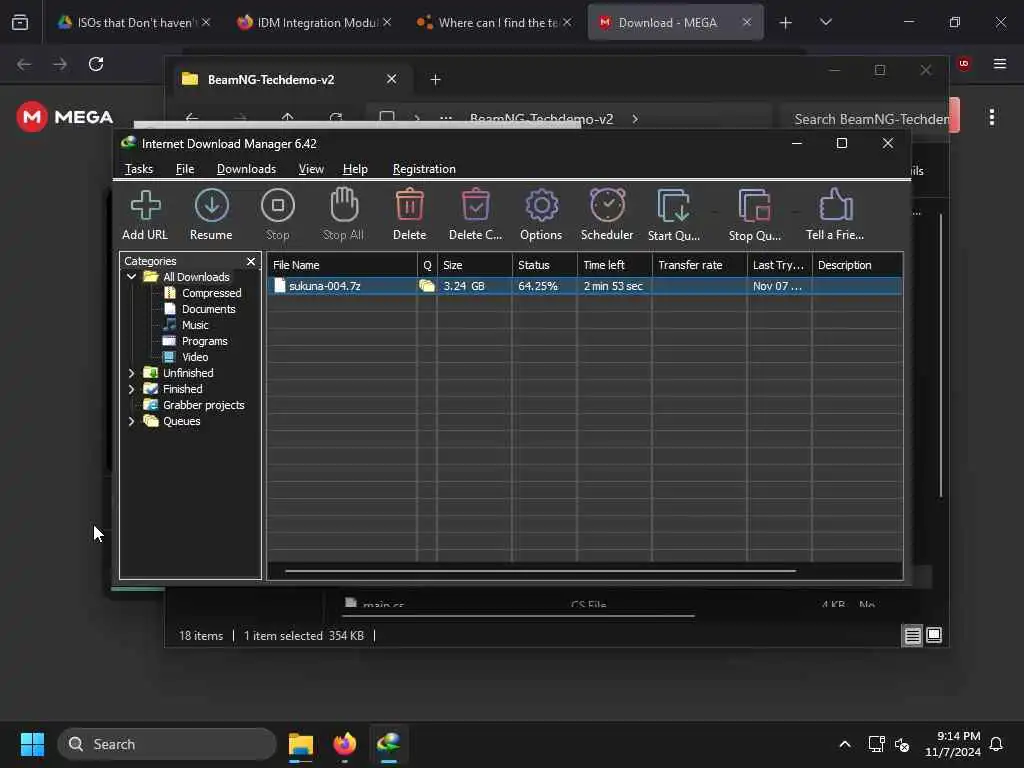Delete the selected download via trash icon

[x=409, y=215]
